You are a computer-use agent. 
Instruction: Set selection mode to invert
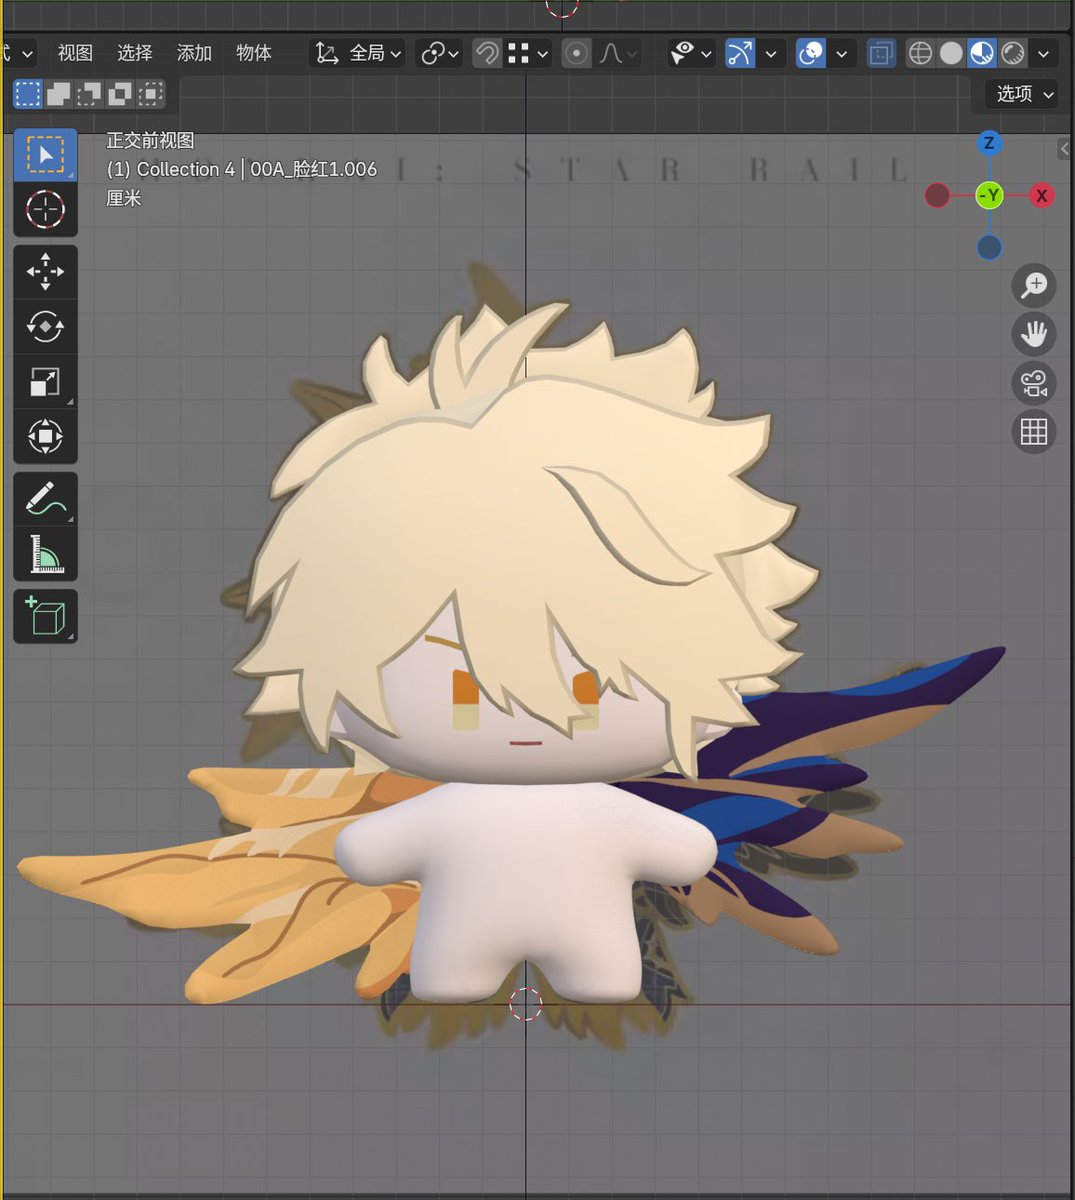coord(120,94)
